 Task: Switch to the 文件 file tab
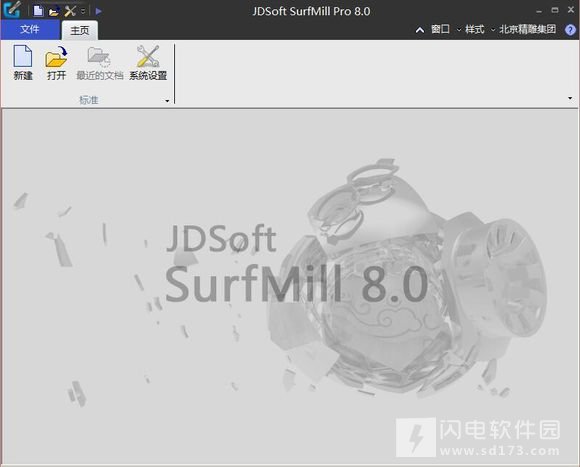(30, 29)
